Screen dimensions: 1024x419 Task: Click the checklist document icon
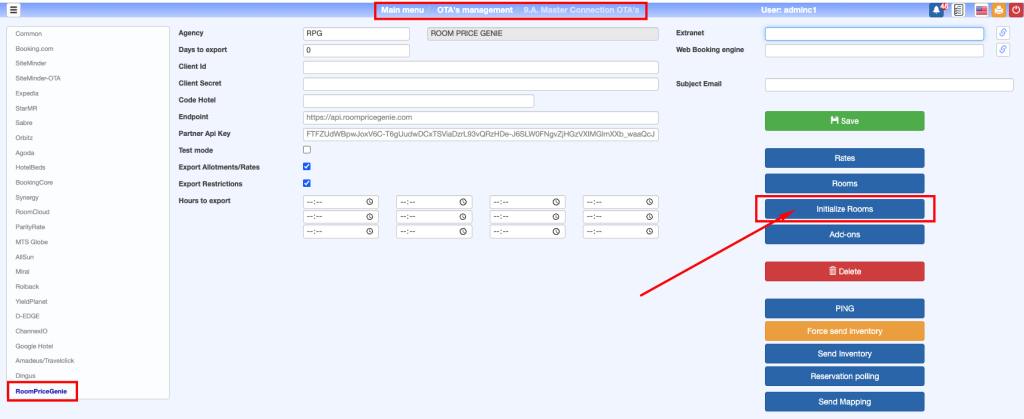[x=958, y=10]
